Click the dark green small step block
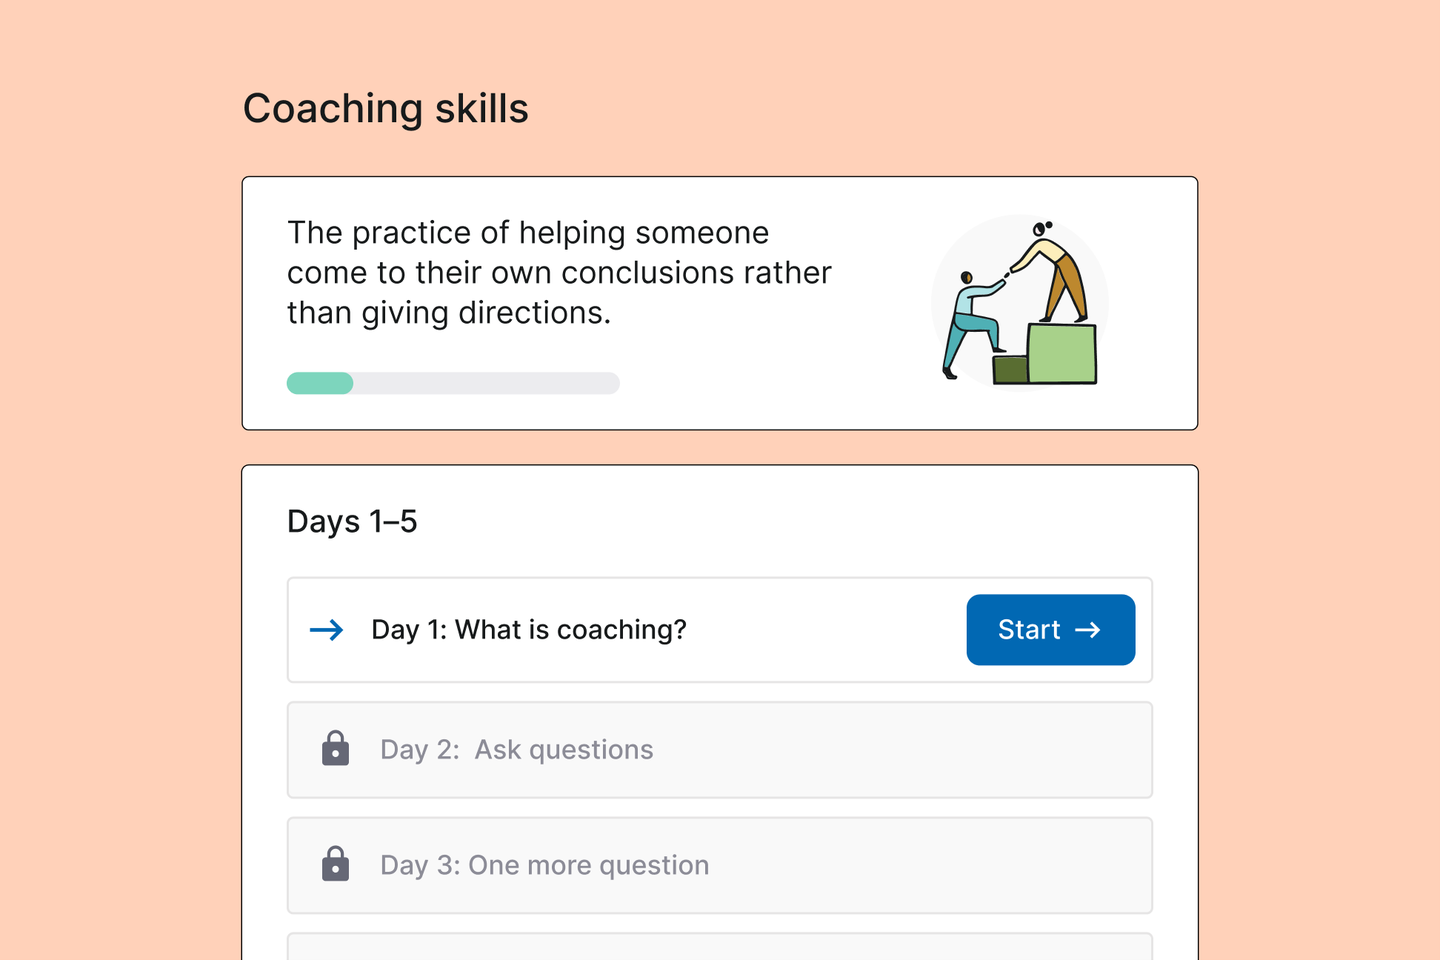Viewport: 1440px width, 960px height. [x=1010, y=369]
